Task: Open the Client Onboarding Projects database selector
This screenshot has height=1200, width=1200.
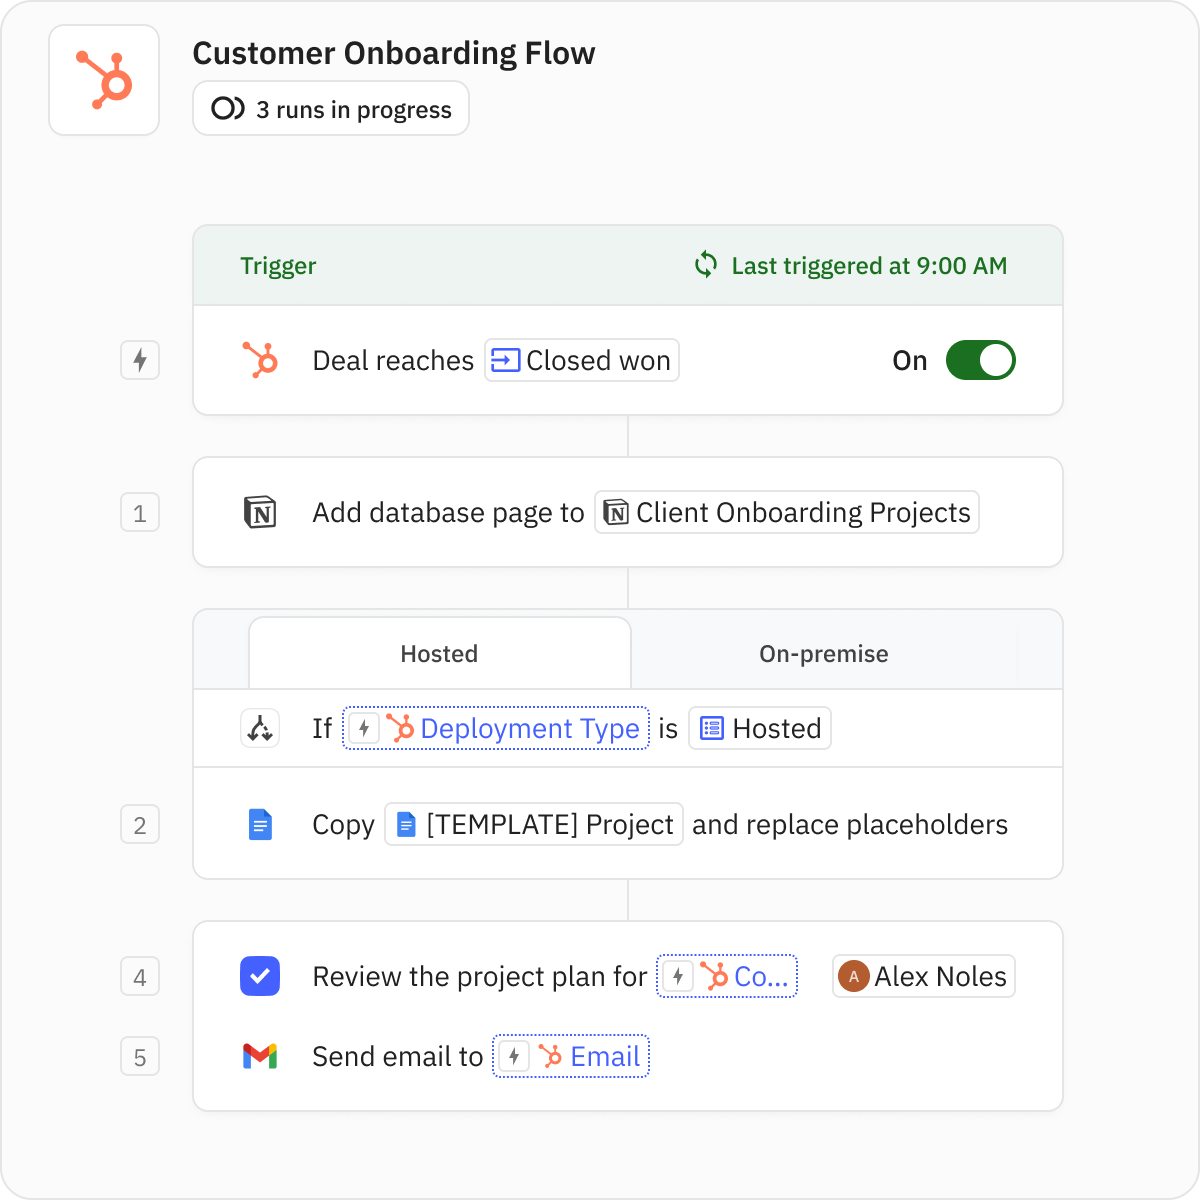Action: point(786,512)
